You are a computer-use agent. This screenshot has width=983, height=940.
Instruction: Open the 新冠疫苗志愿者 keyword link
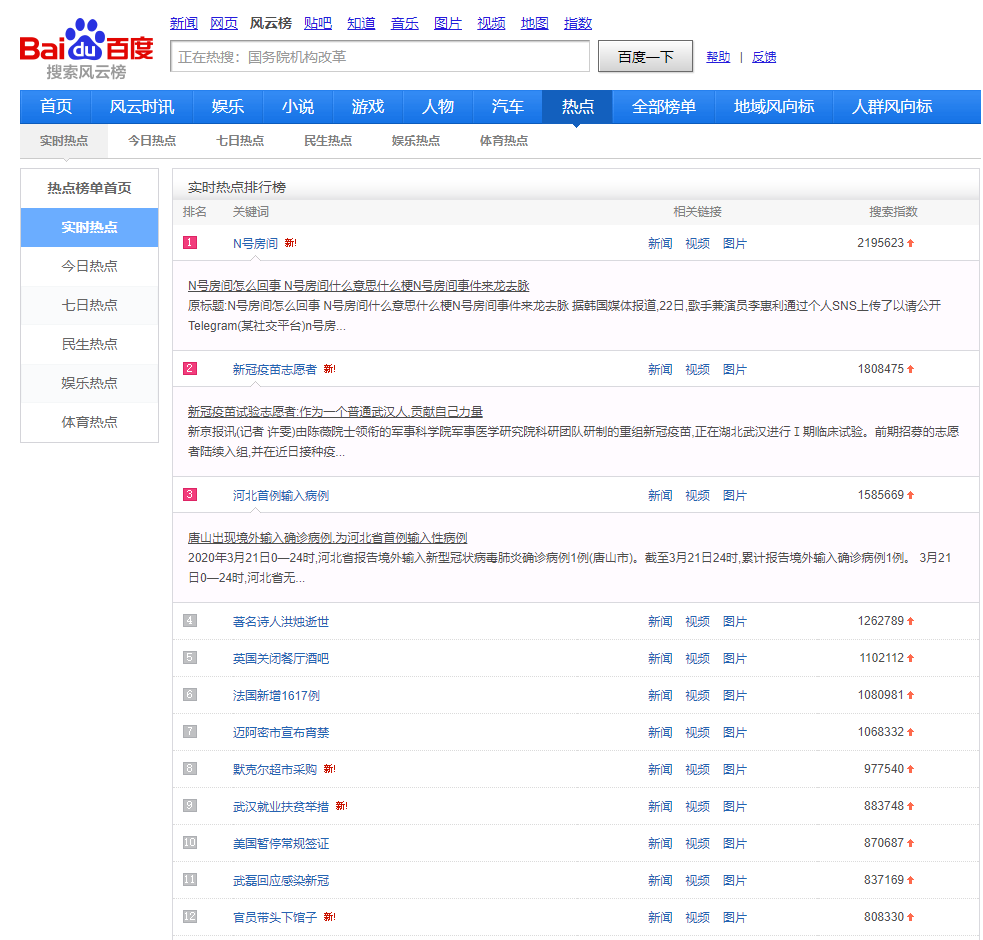click(x=275, y=369)
